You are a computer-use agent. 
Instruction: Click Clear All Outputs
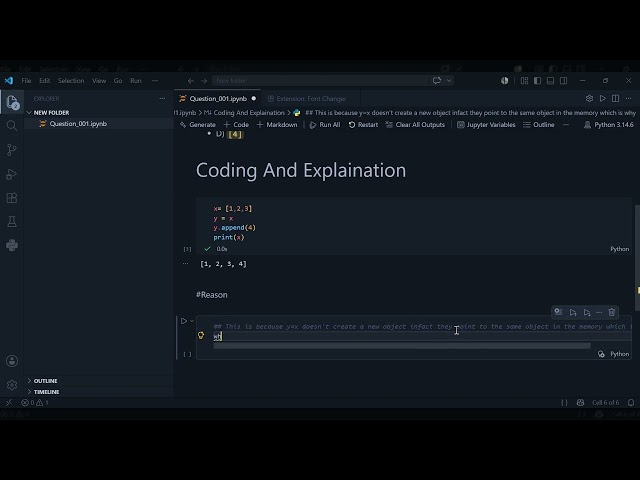coord(415,125)
